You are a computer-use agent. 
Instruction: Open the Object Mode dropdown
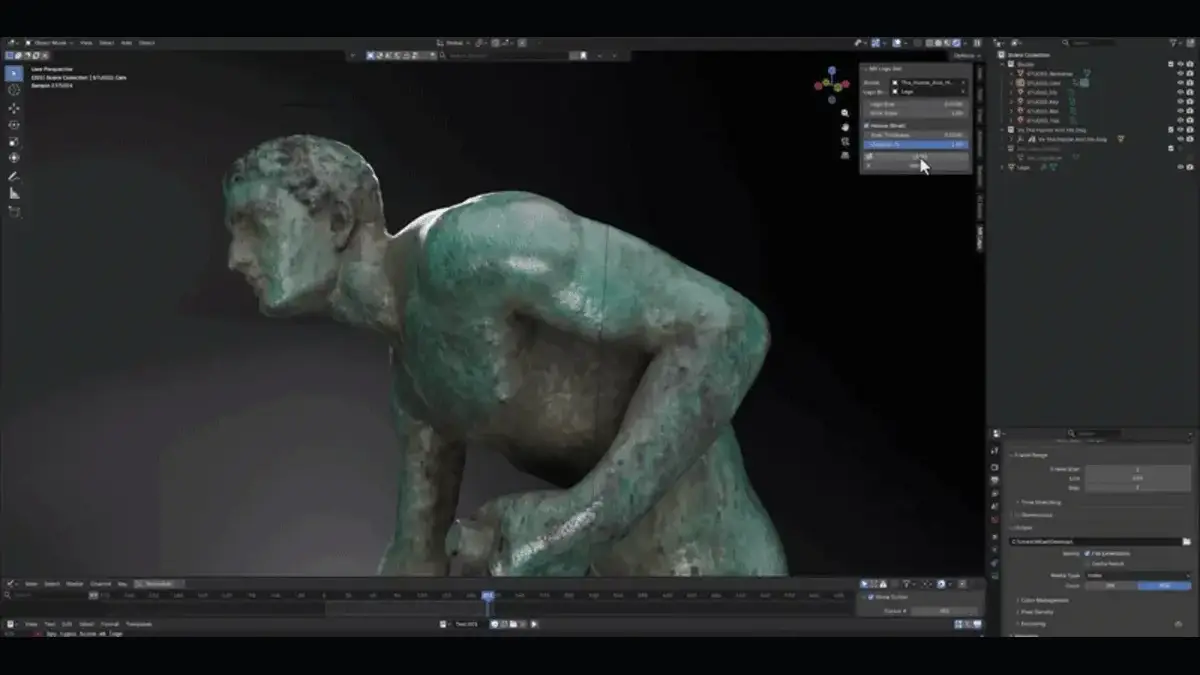pos(49,43)
